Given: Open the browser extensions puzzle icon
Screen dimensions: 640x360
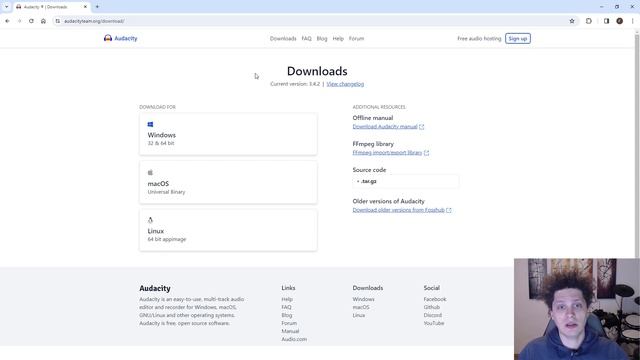Looking at the screenshot, I should click(589, 21).
